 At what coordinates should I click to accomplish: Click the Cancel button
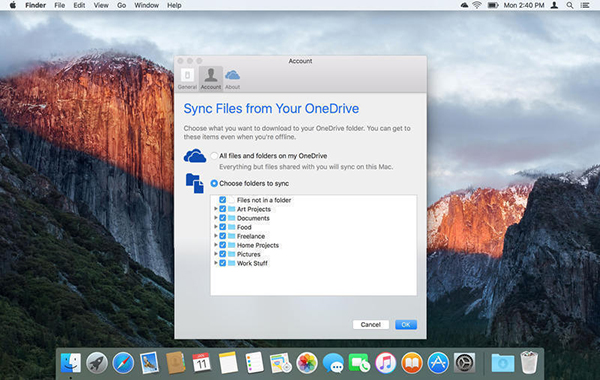[x=370, y=325]
